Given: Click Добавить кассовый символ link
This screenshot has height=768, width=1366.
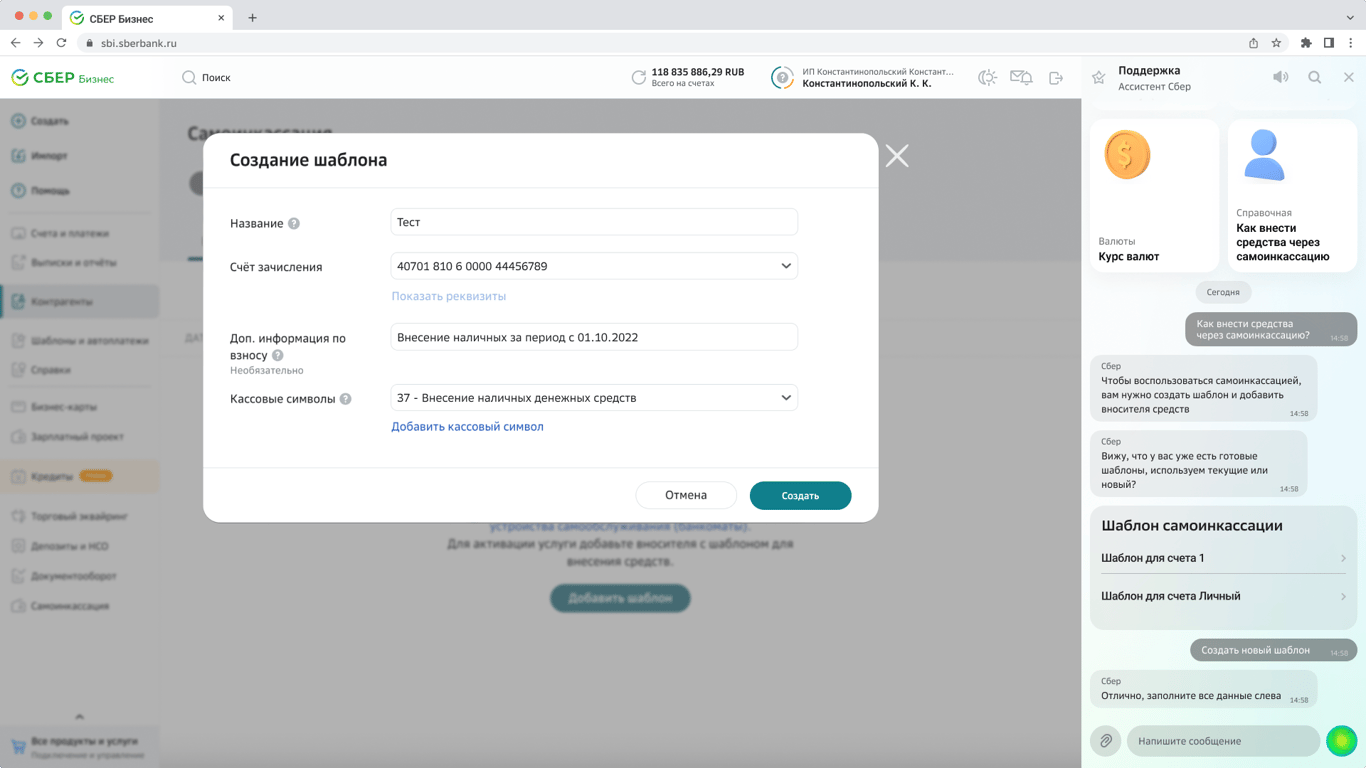Looking at the screenshot, I should pyautogui.click(x=467, y=427).
